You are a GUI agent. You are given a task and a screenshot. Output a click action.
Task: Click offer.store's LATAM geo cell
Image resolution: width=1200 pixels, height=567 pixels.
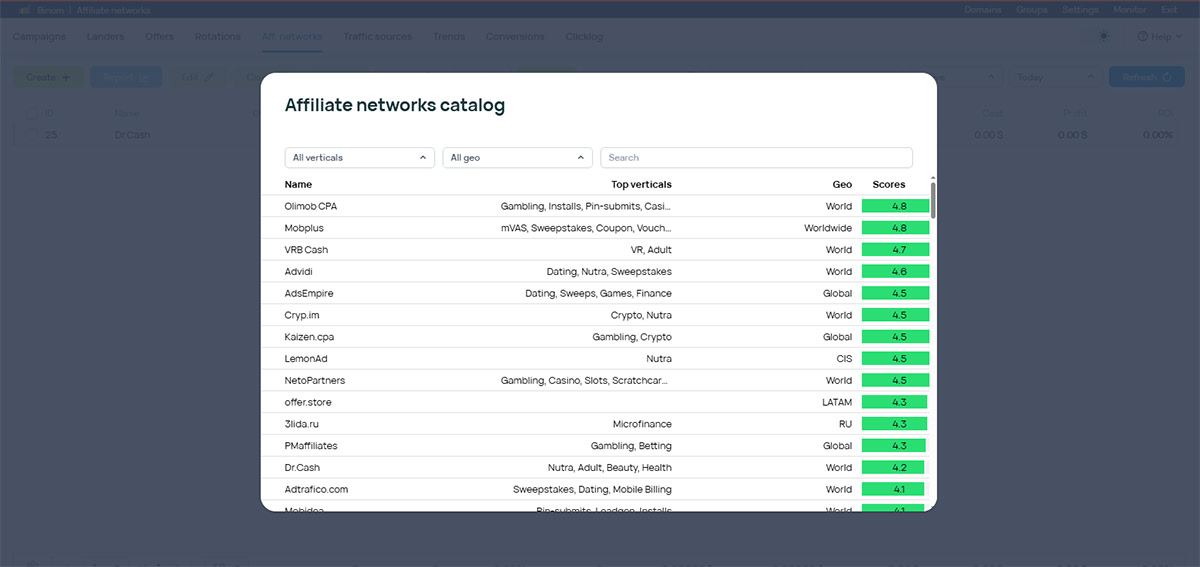pyautogui.click(x=837, y=402)
